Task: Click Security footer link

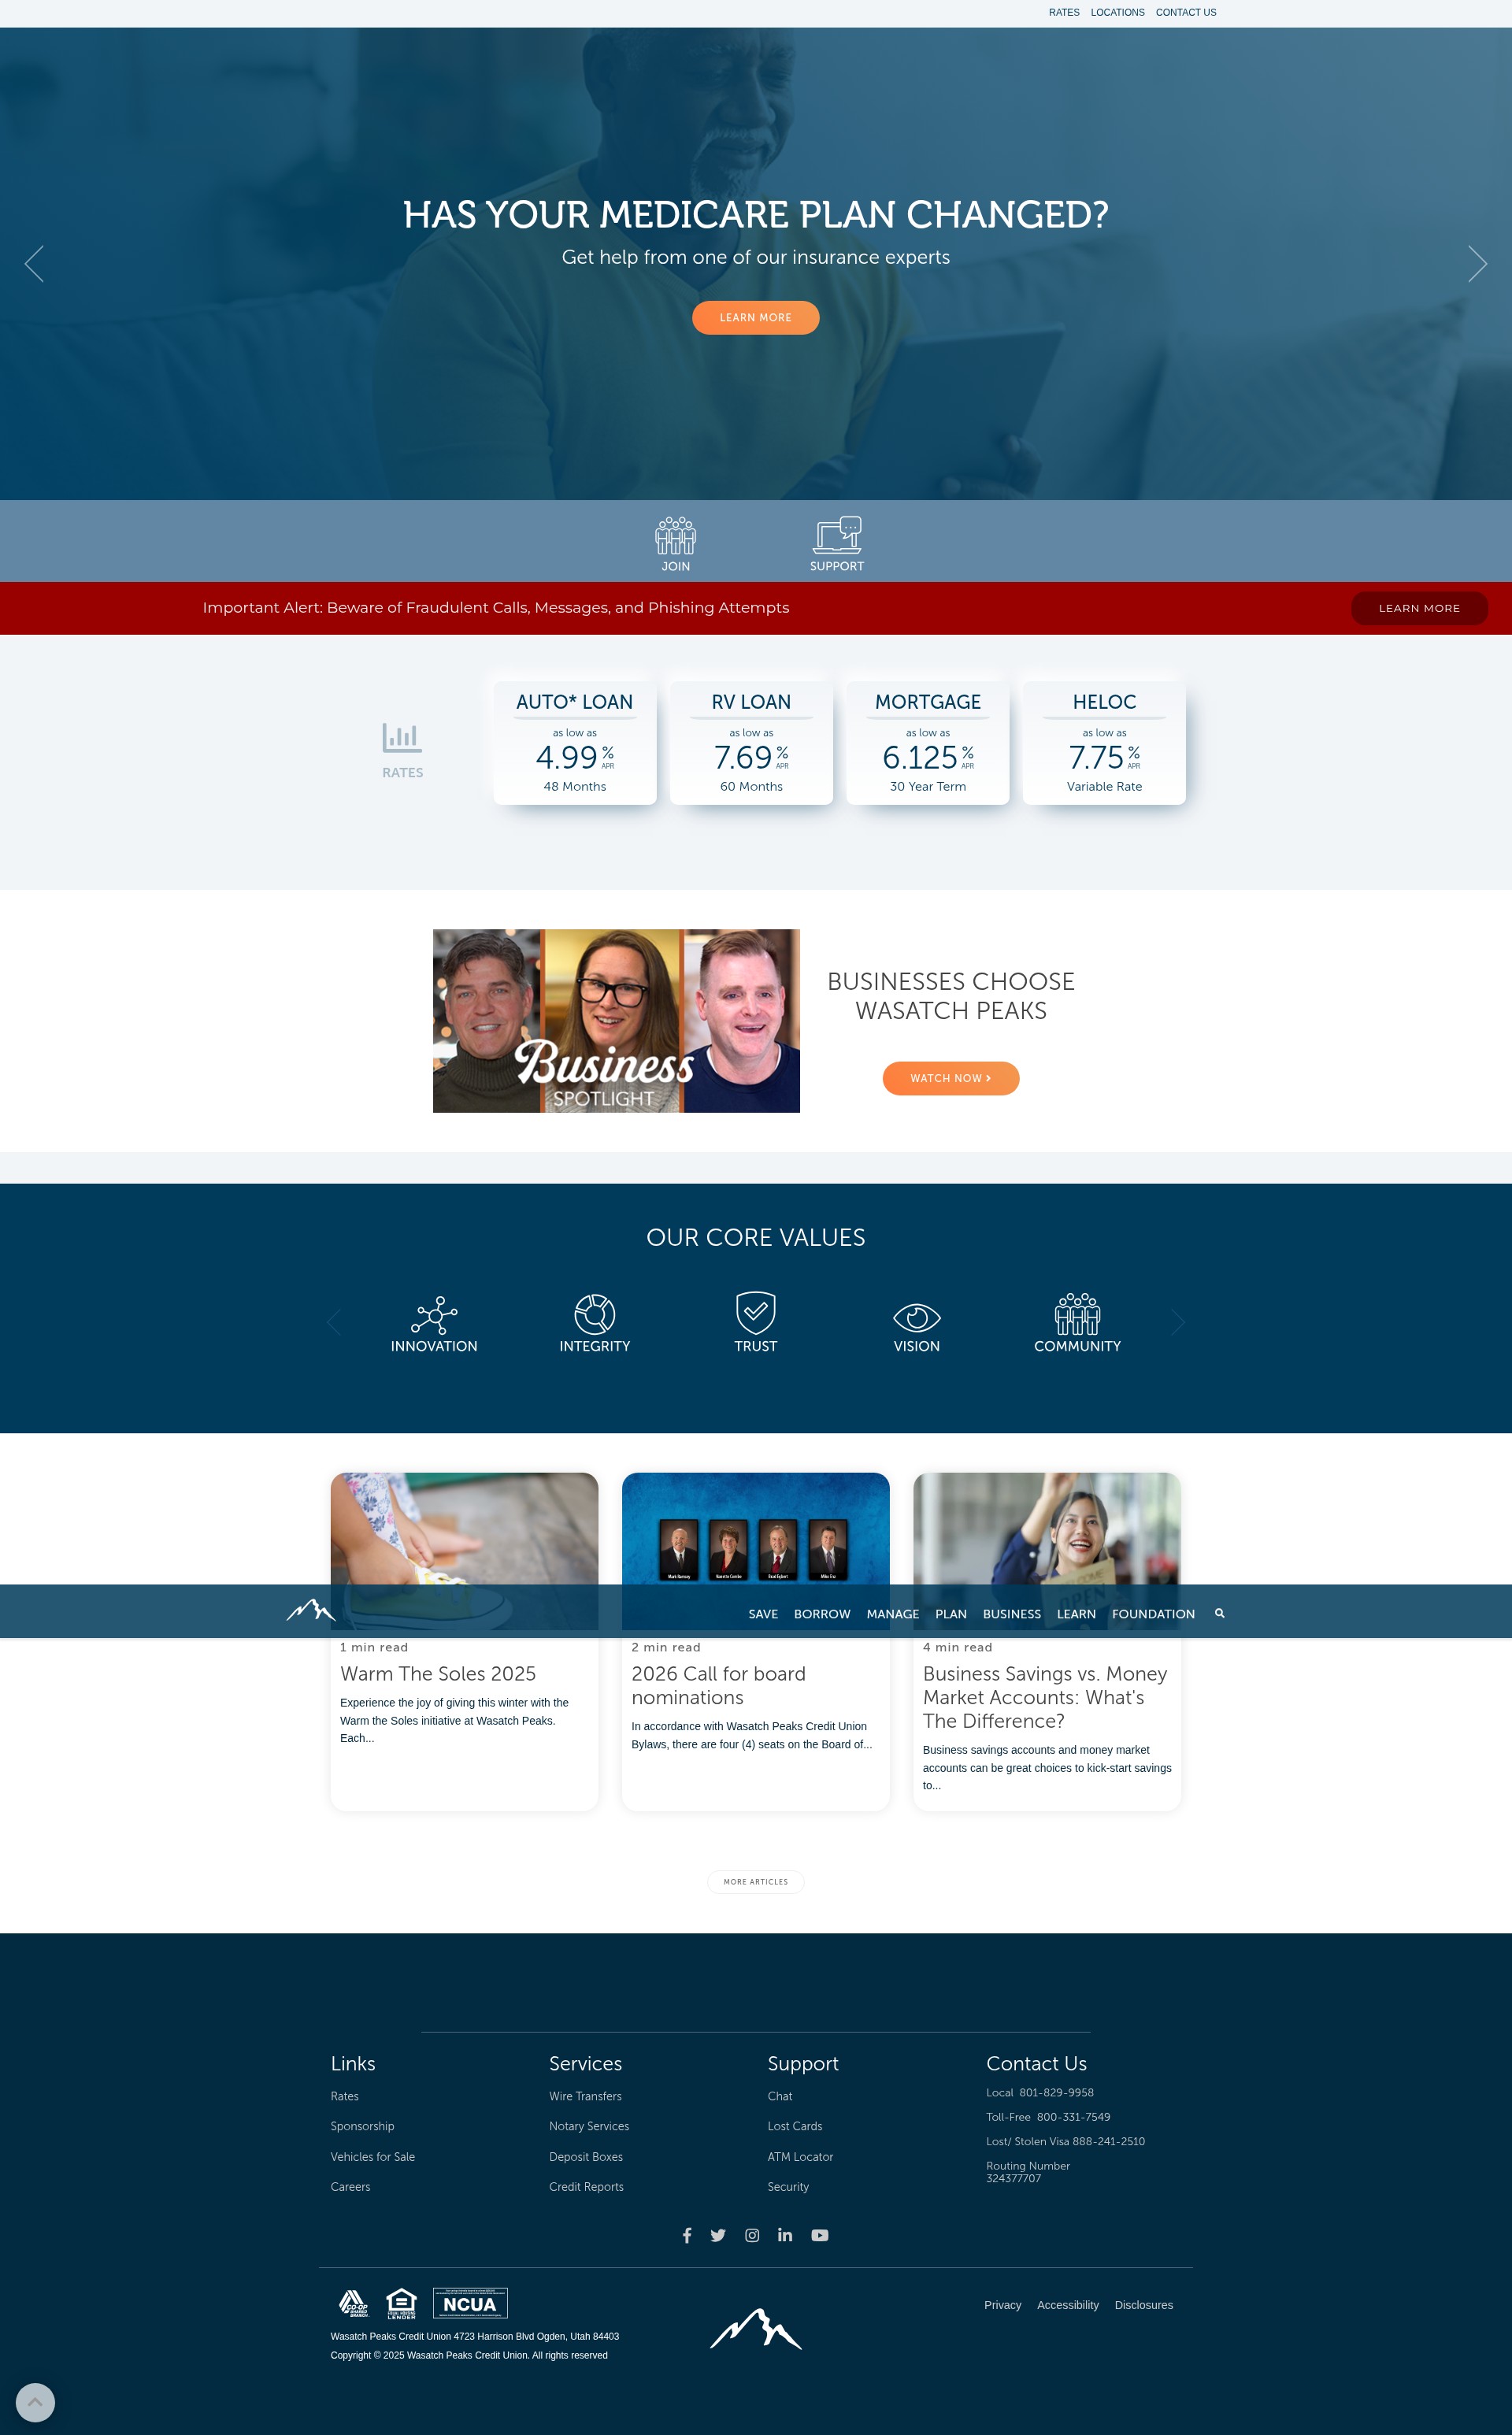Action: (x=788, y=2187)
